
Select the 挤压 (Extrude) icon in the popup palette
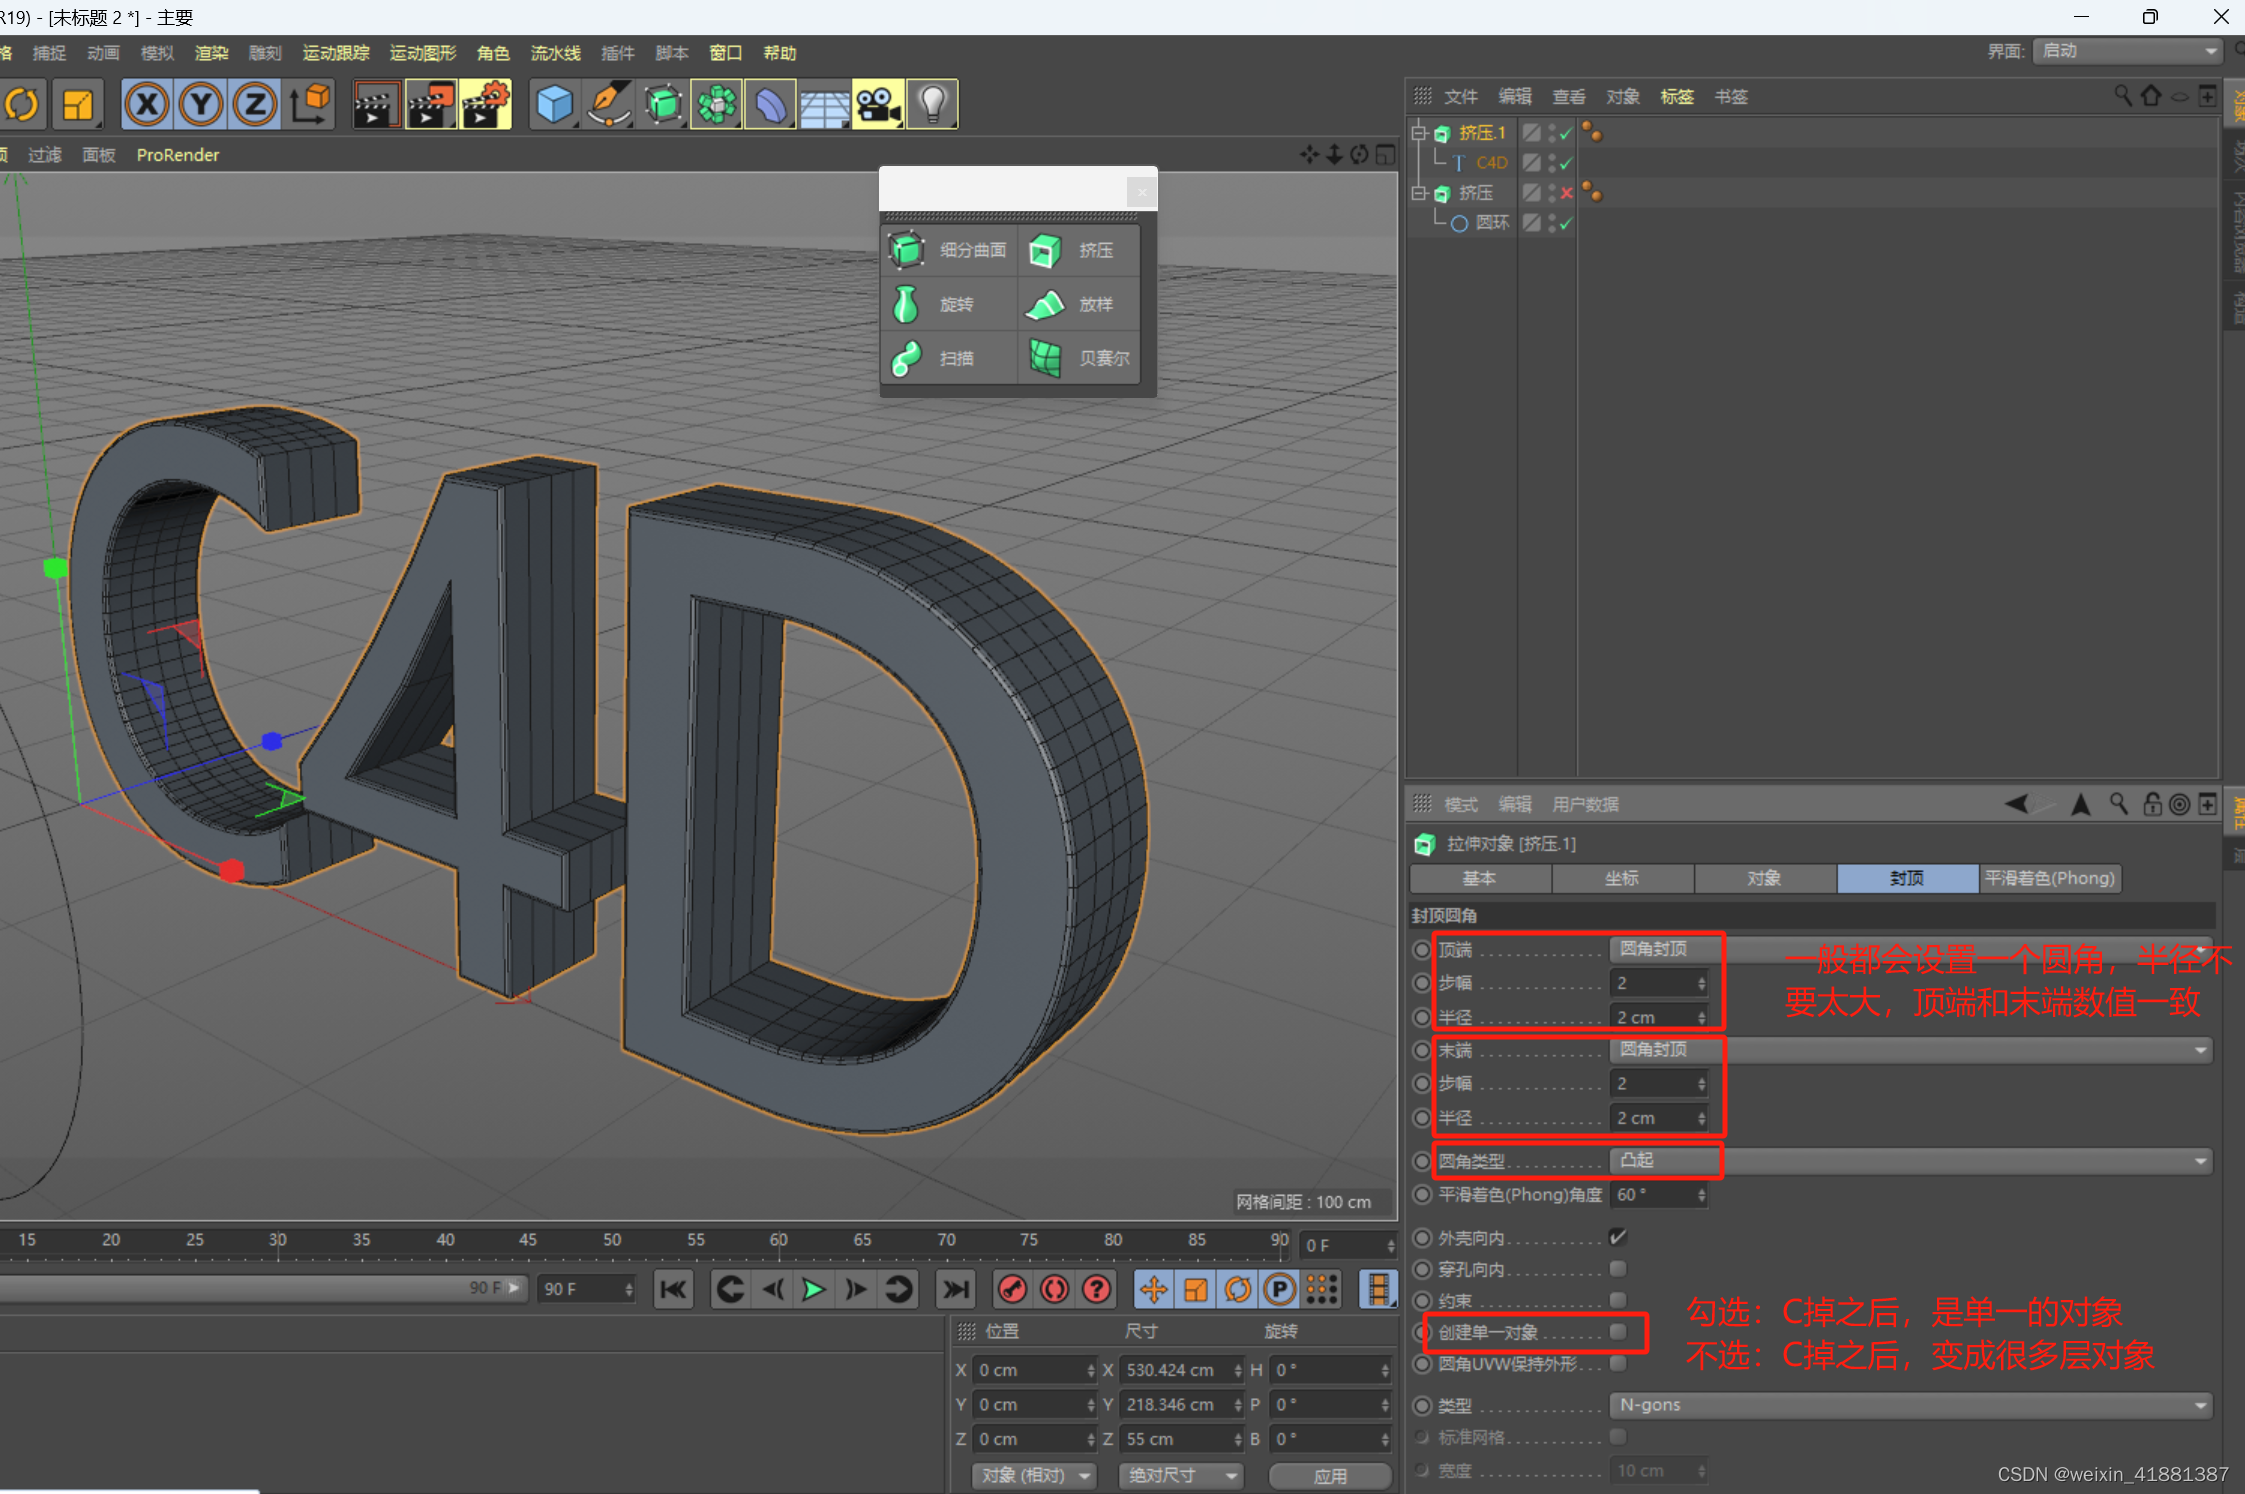(1046, 250)
